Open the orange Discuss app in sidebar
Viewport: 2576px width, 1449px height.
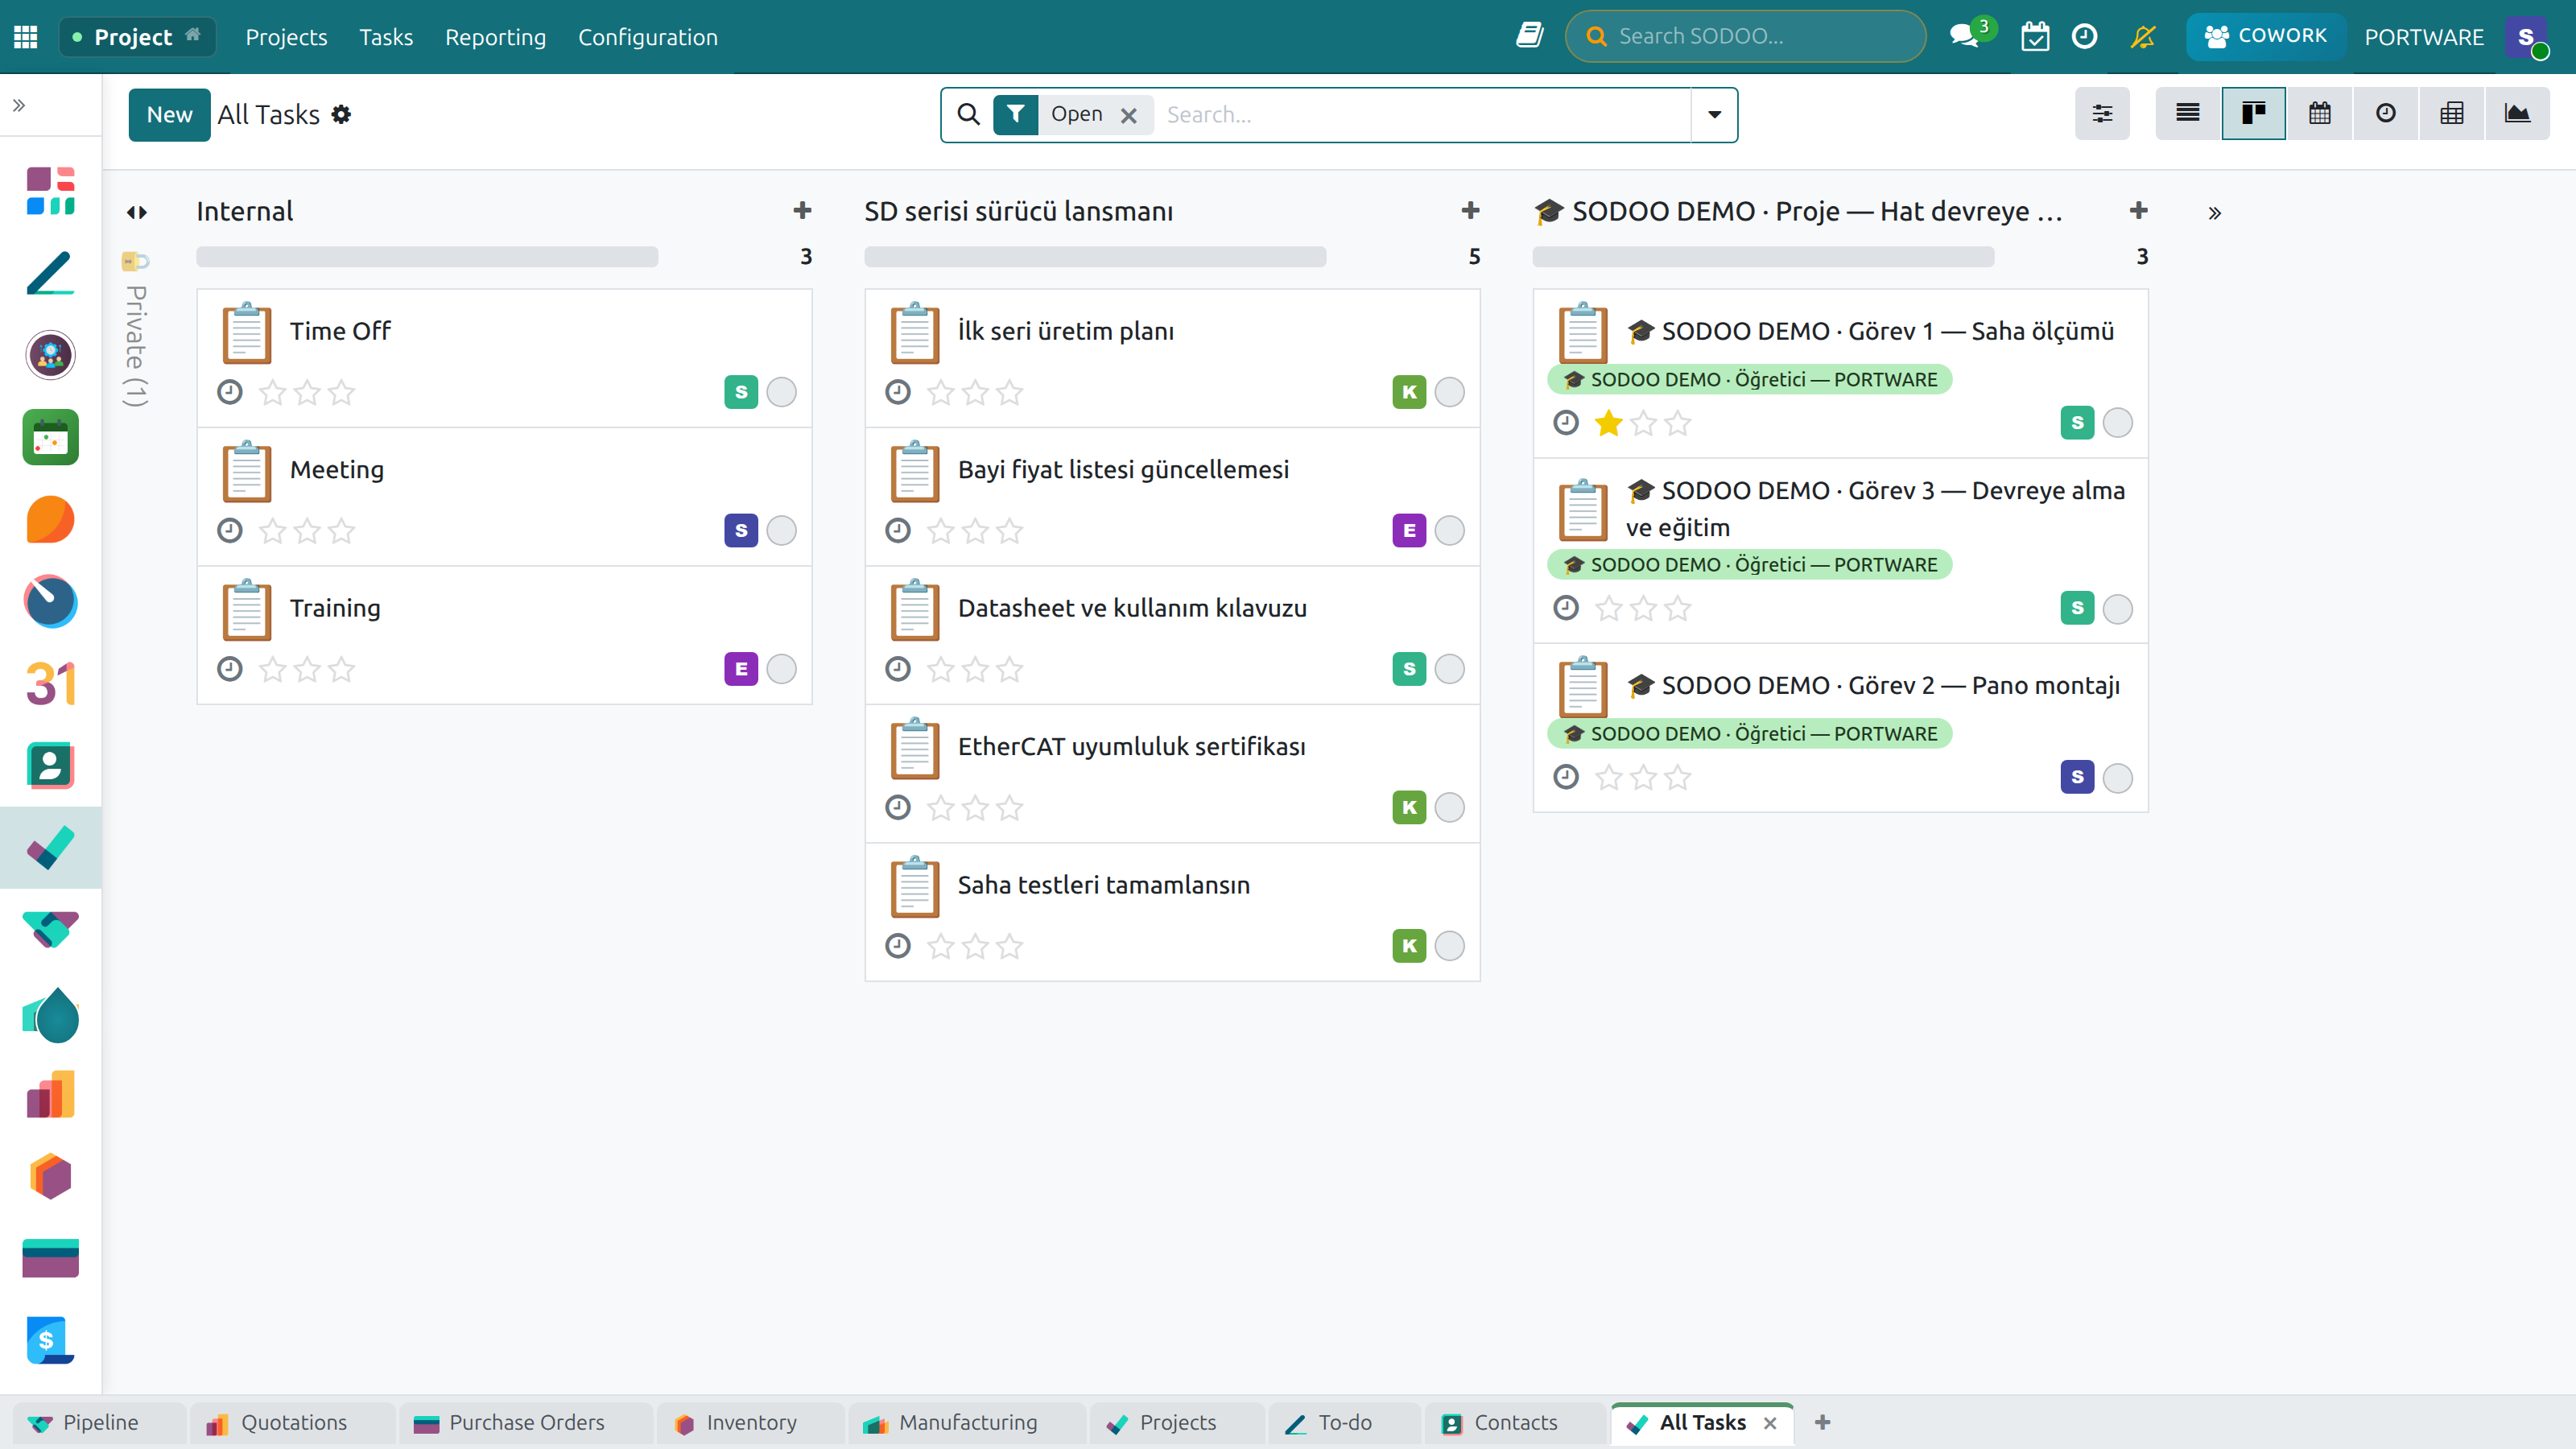pyautogui.click(x=51, y=519)
